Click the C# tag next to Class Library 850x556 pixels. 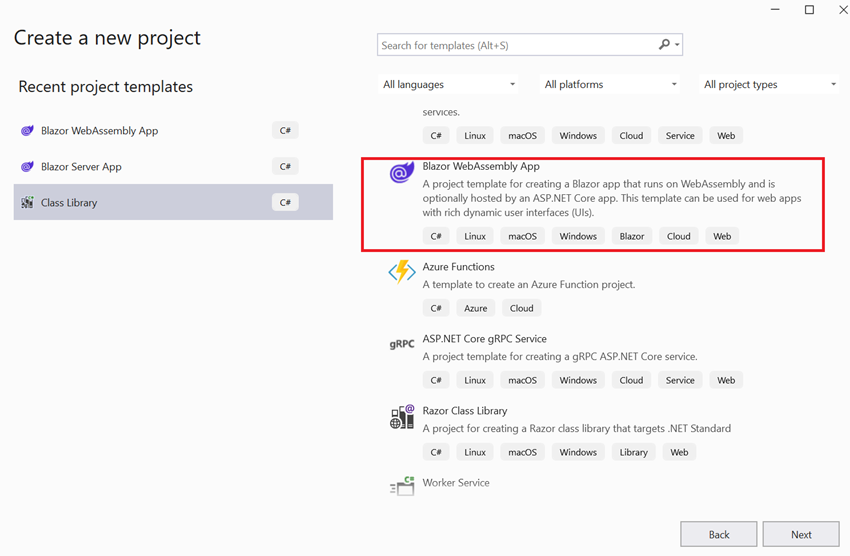coord(285,203)
